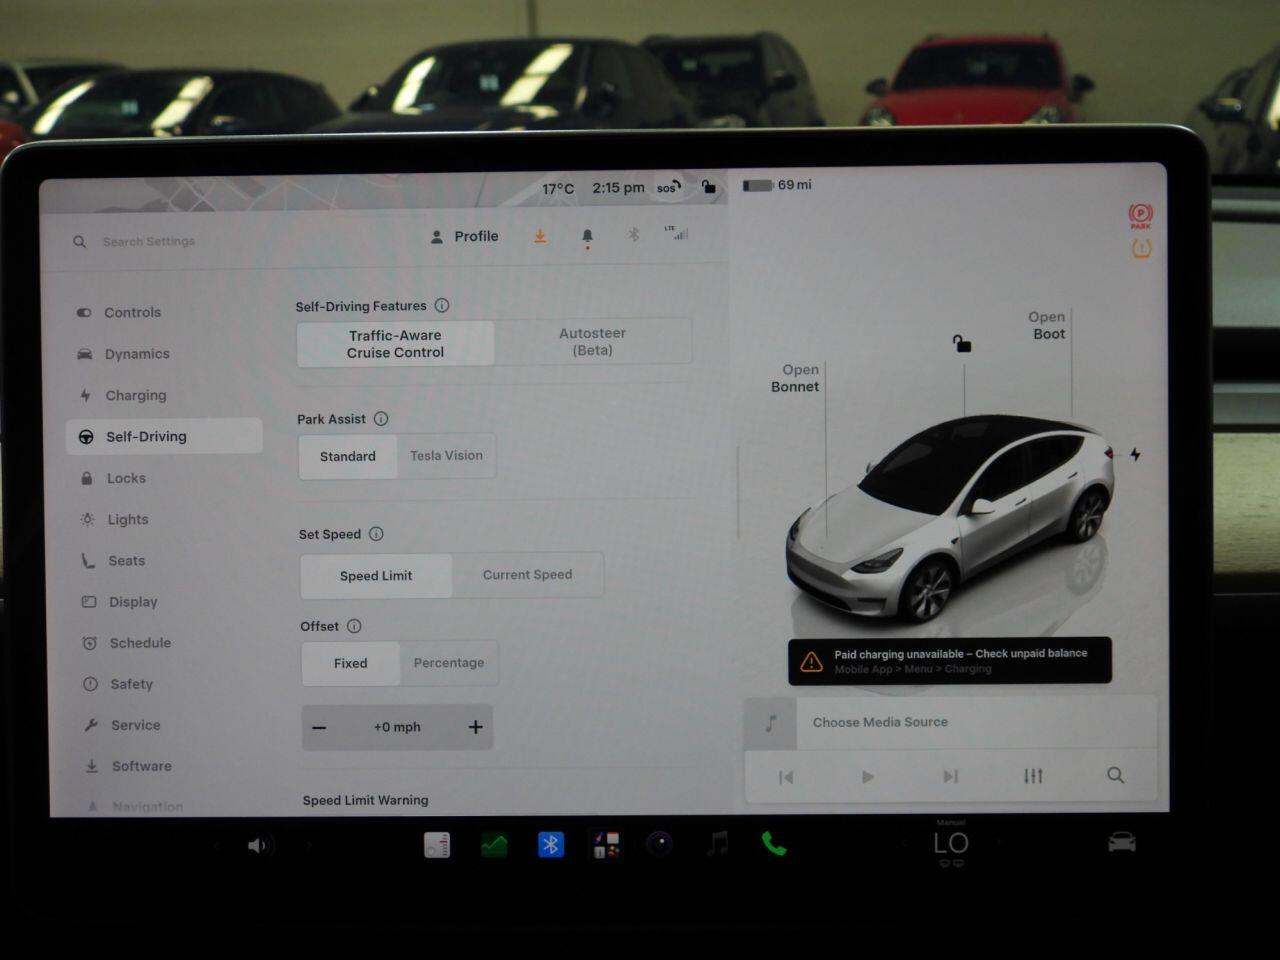This screenshot has height=960, width=1280.
Task: Search media with magnifier icon
Action: [x=1116, y=775]
